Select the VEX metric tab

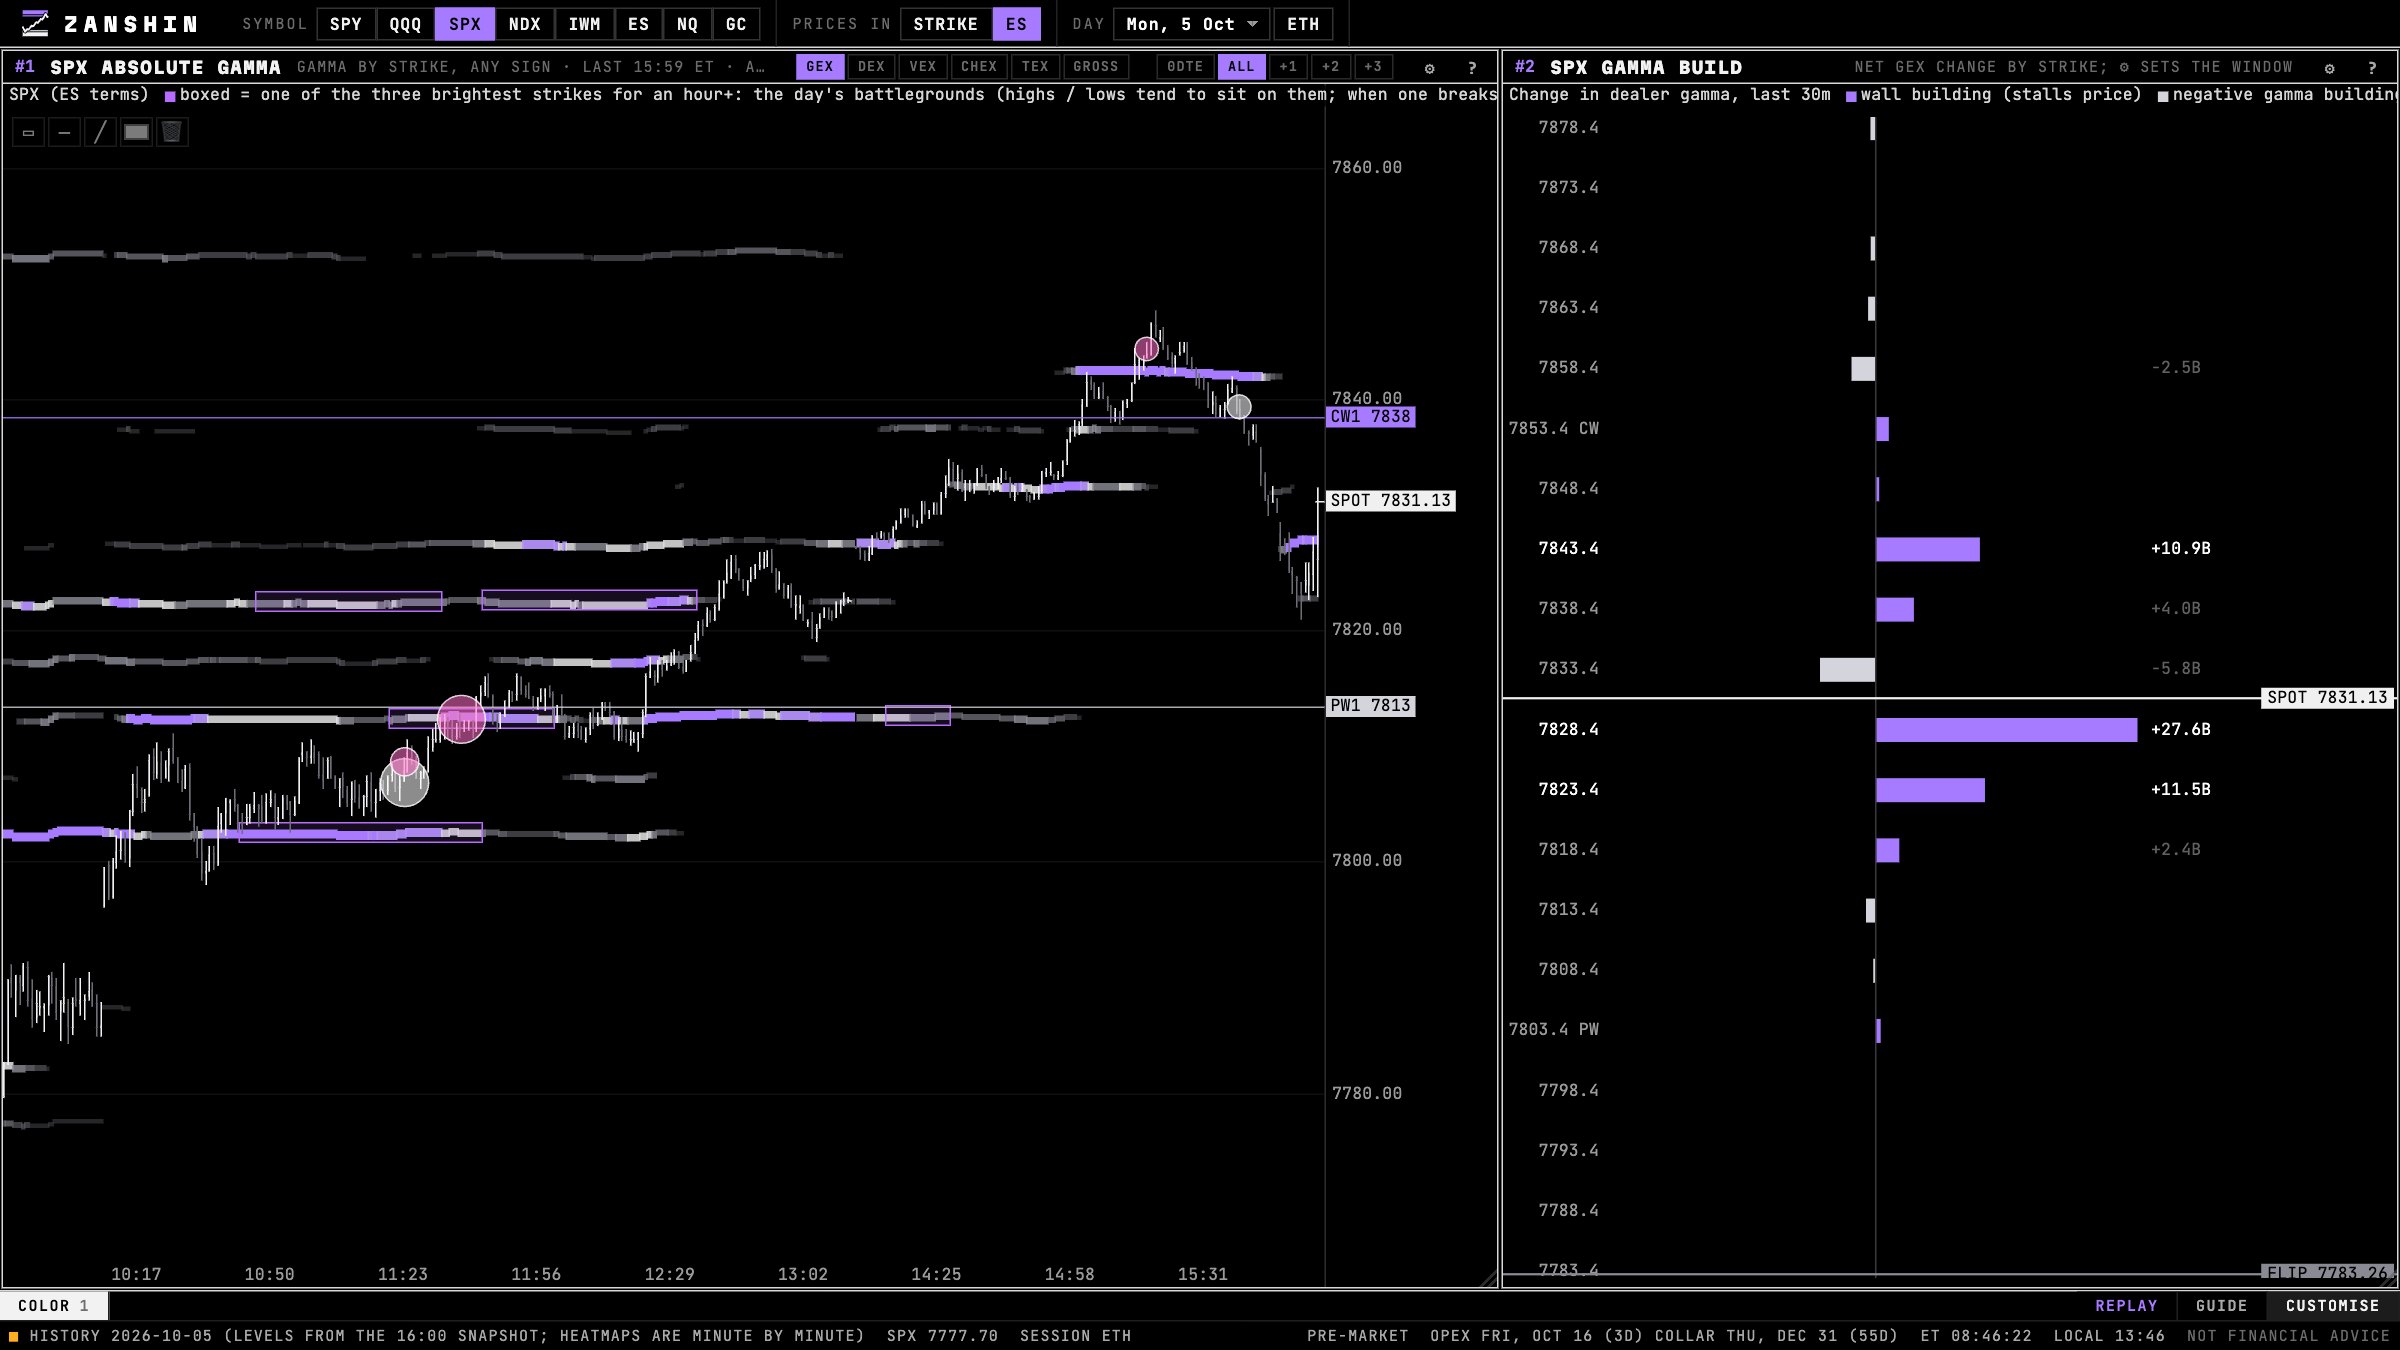923,67
